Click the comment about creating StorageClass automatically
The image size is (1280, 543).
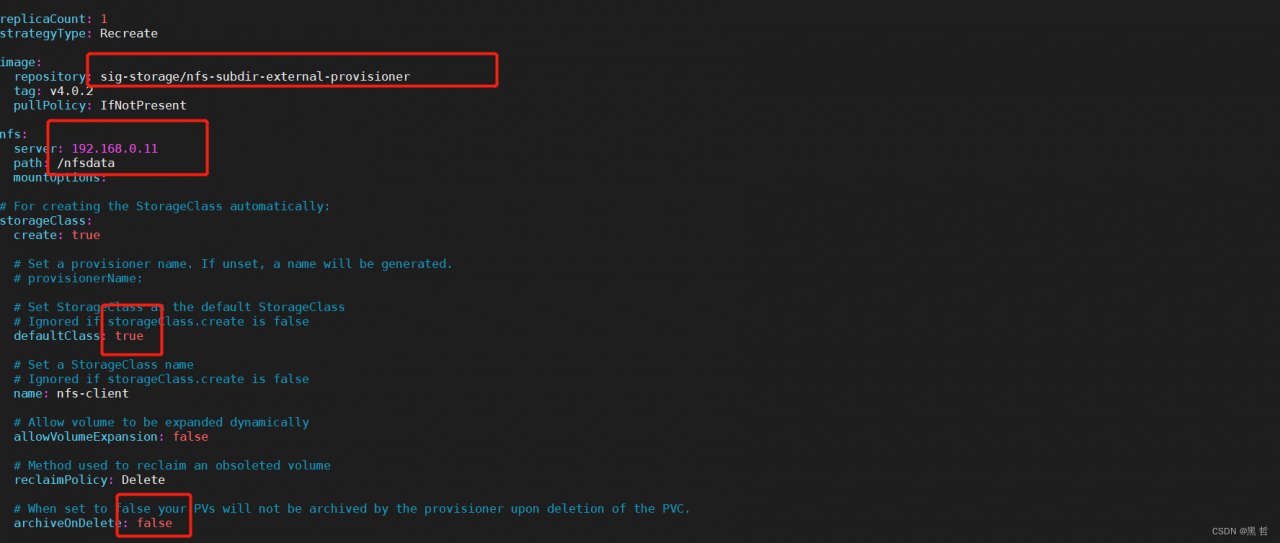tap(165, 206)
